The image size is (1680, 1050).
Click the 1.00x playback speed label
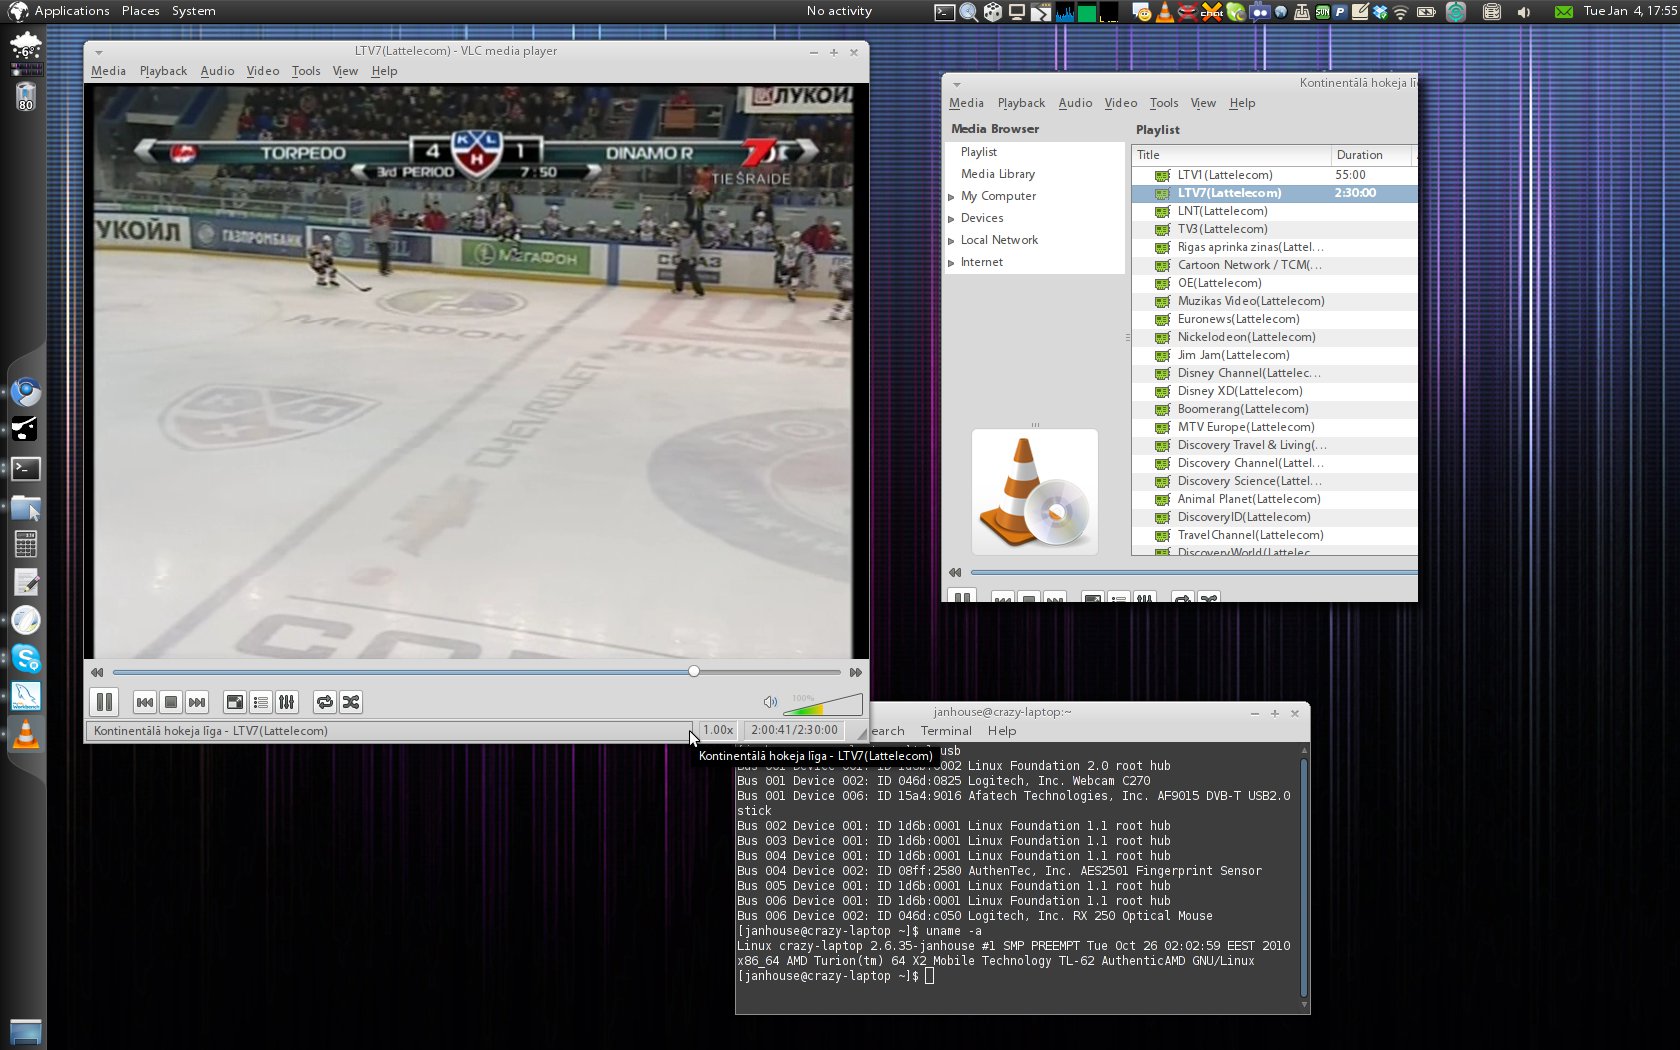coord(718,730)
